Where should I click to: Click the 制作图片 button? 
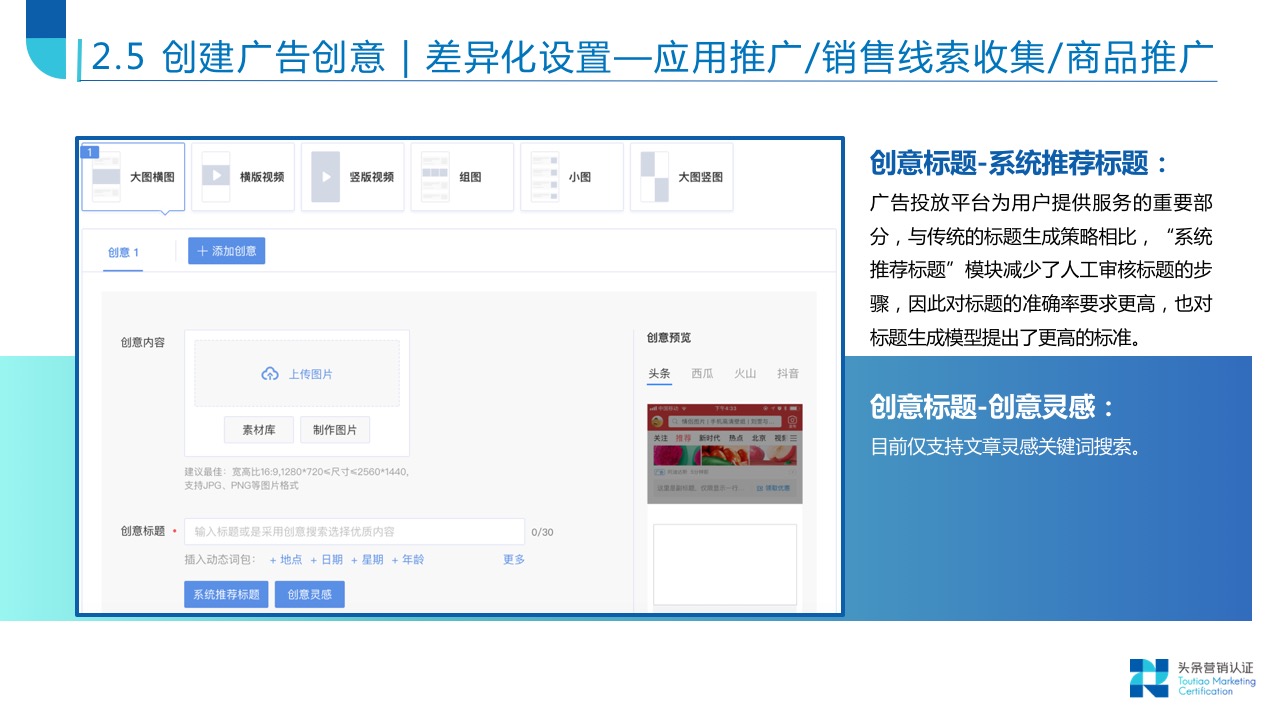pos(335,430)
